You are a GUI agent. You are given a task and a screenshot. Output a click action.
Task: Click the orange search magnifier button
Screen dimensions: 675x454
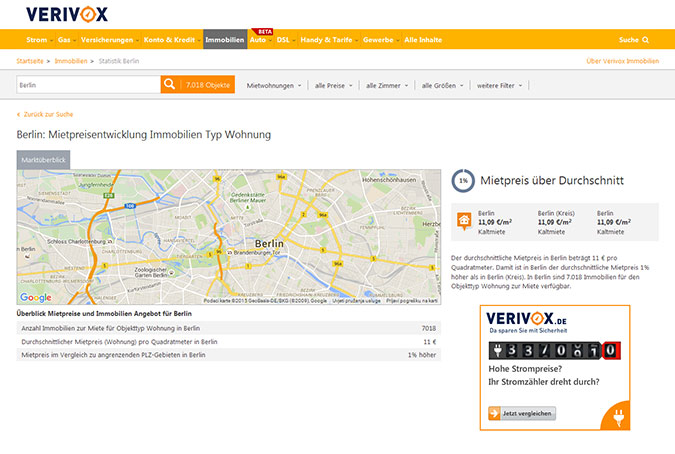170,84
